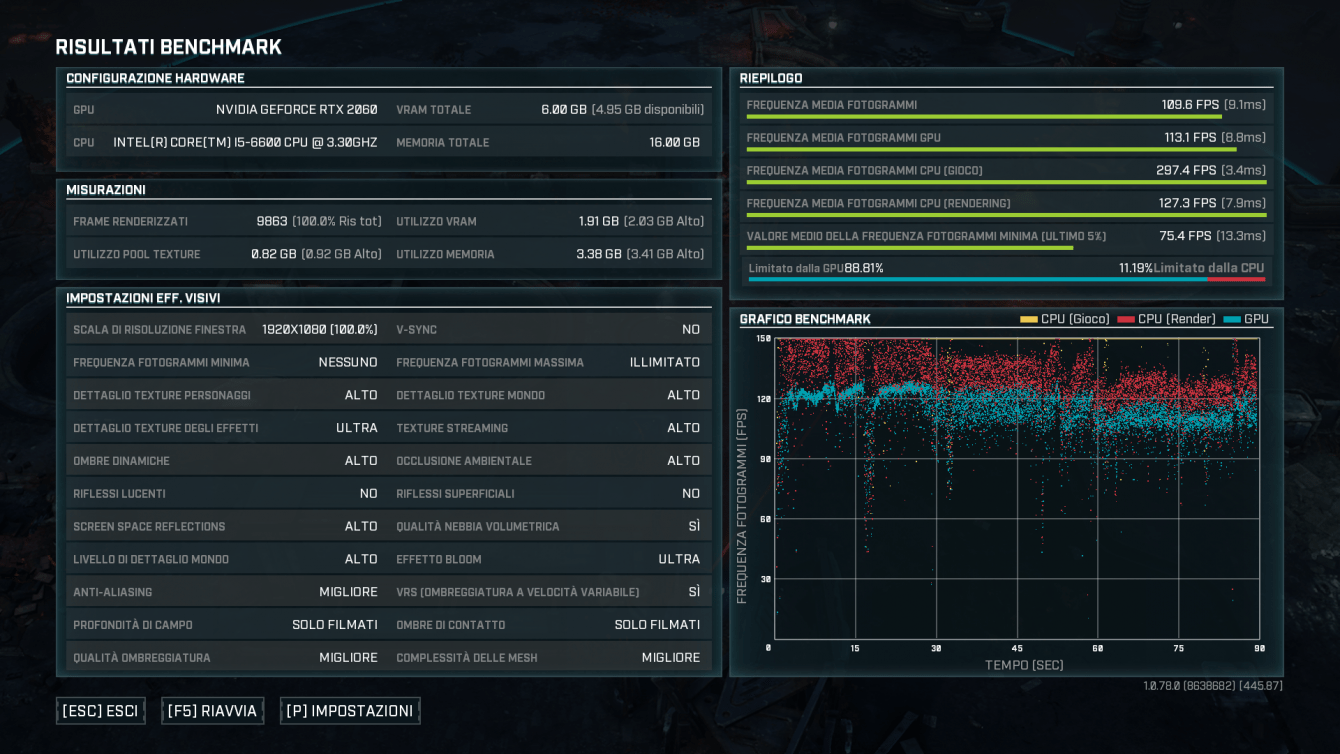Click the "1.91 GB" utilizzo VRAM value
Screen dimensions: 1340x754
[599, 222]
